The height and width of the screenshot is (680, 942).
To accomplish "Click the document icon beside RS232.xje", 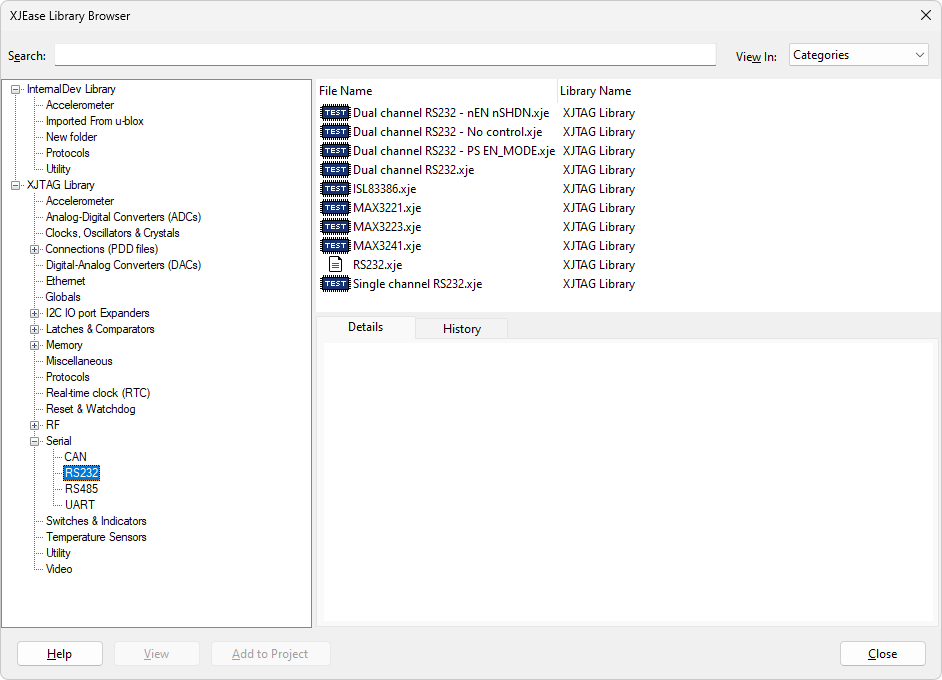I will tap(336, 265).
